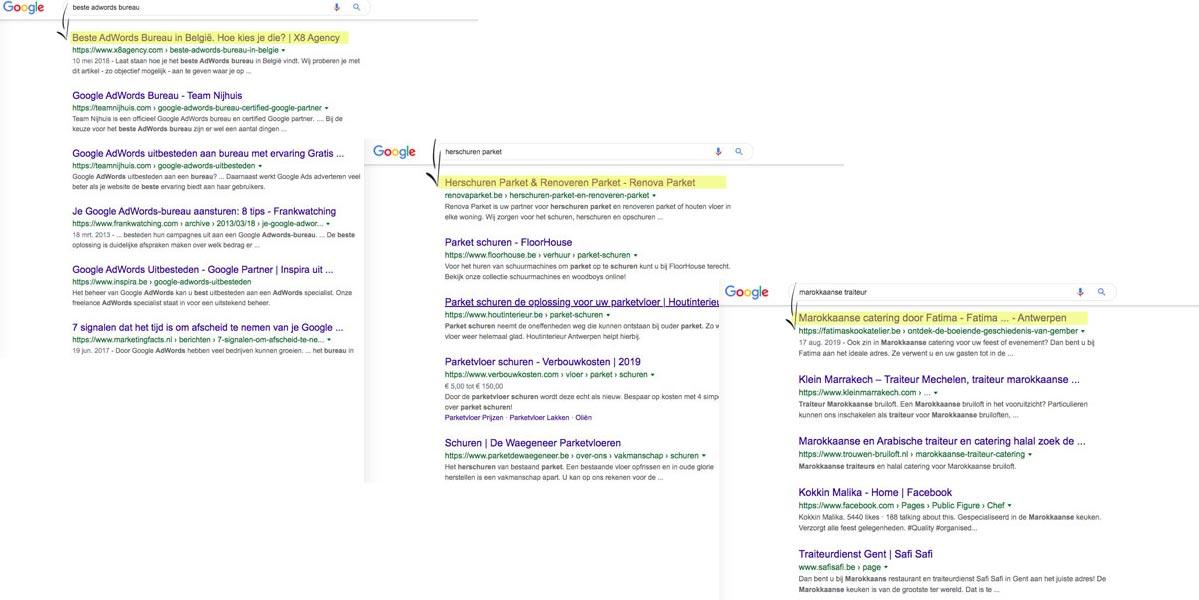This screenshot has width=1199, height=600.
Task: Open 'Google AdWords Uitbesteden - Google Partner | Inspira' result
Action: [203, 269]
